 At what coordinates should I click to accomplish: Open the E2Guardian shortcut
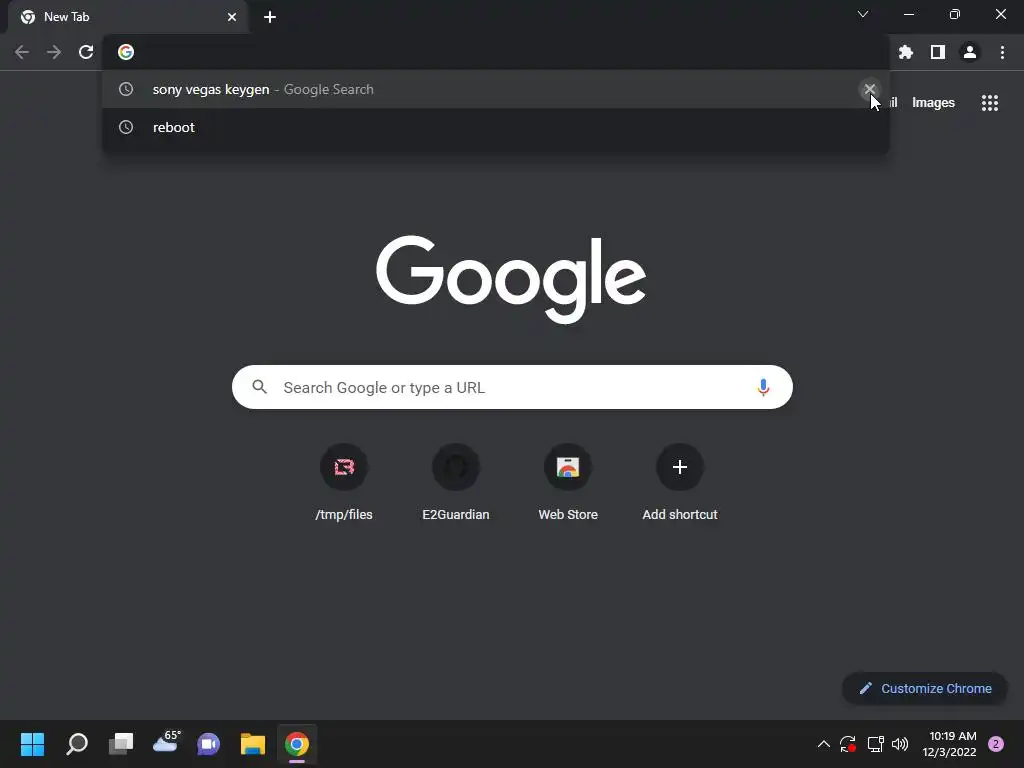(x=456, y=483)
